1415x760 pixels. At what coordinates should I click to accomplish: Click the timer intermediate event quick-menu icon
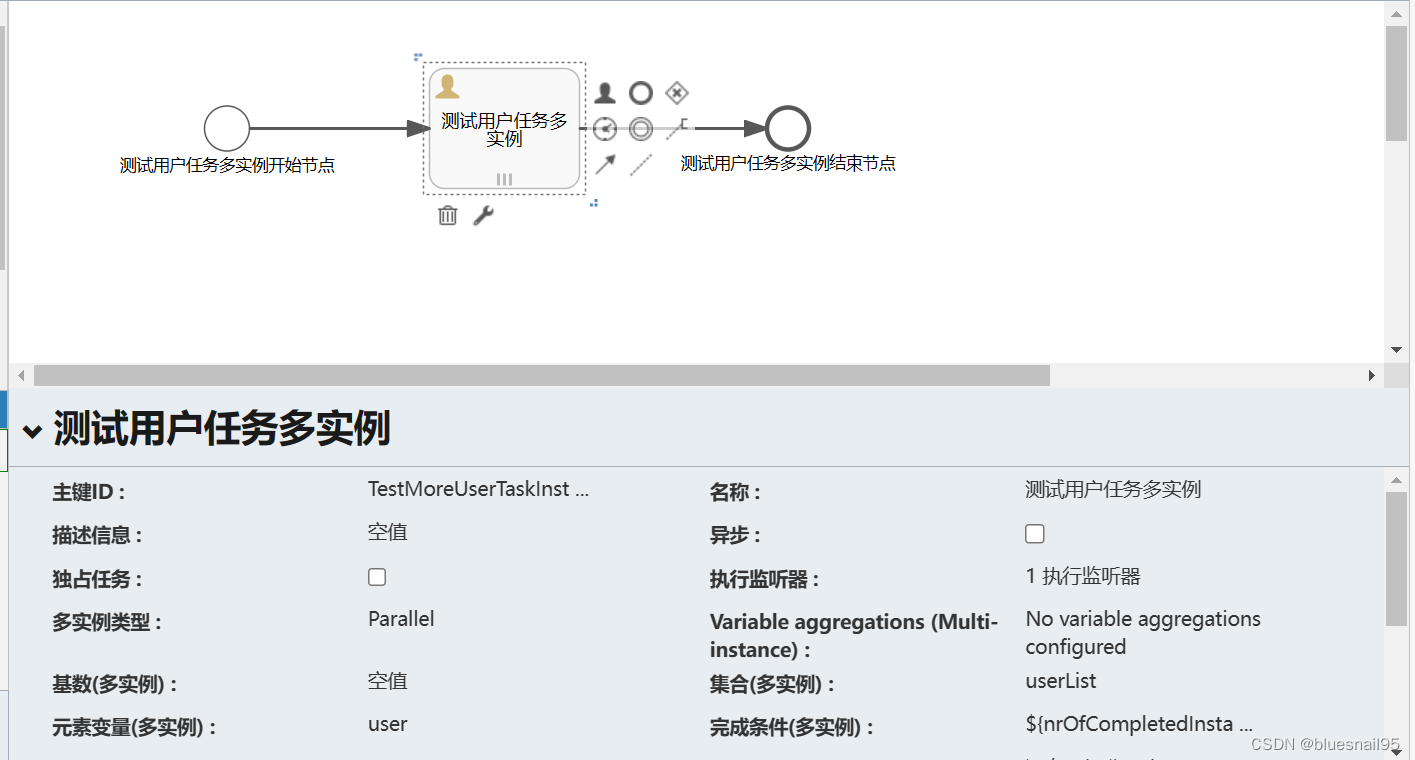point(605,129)
